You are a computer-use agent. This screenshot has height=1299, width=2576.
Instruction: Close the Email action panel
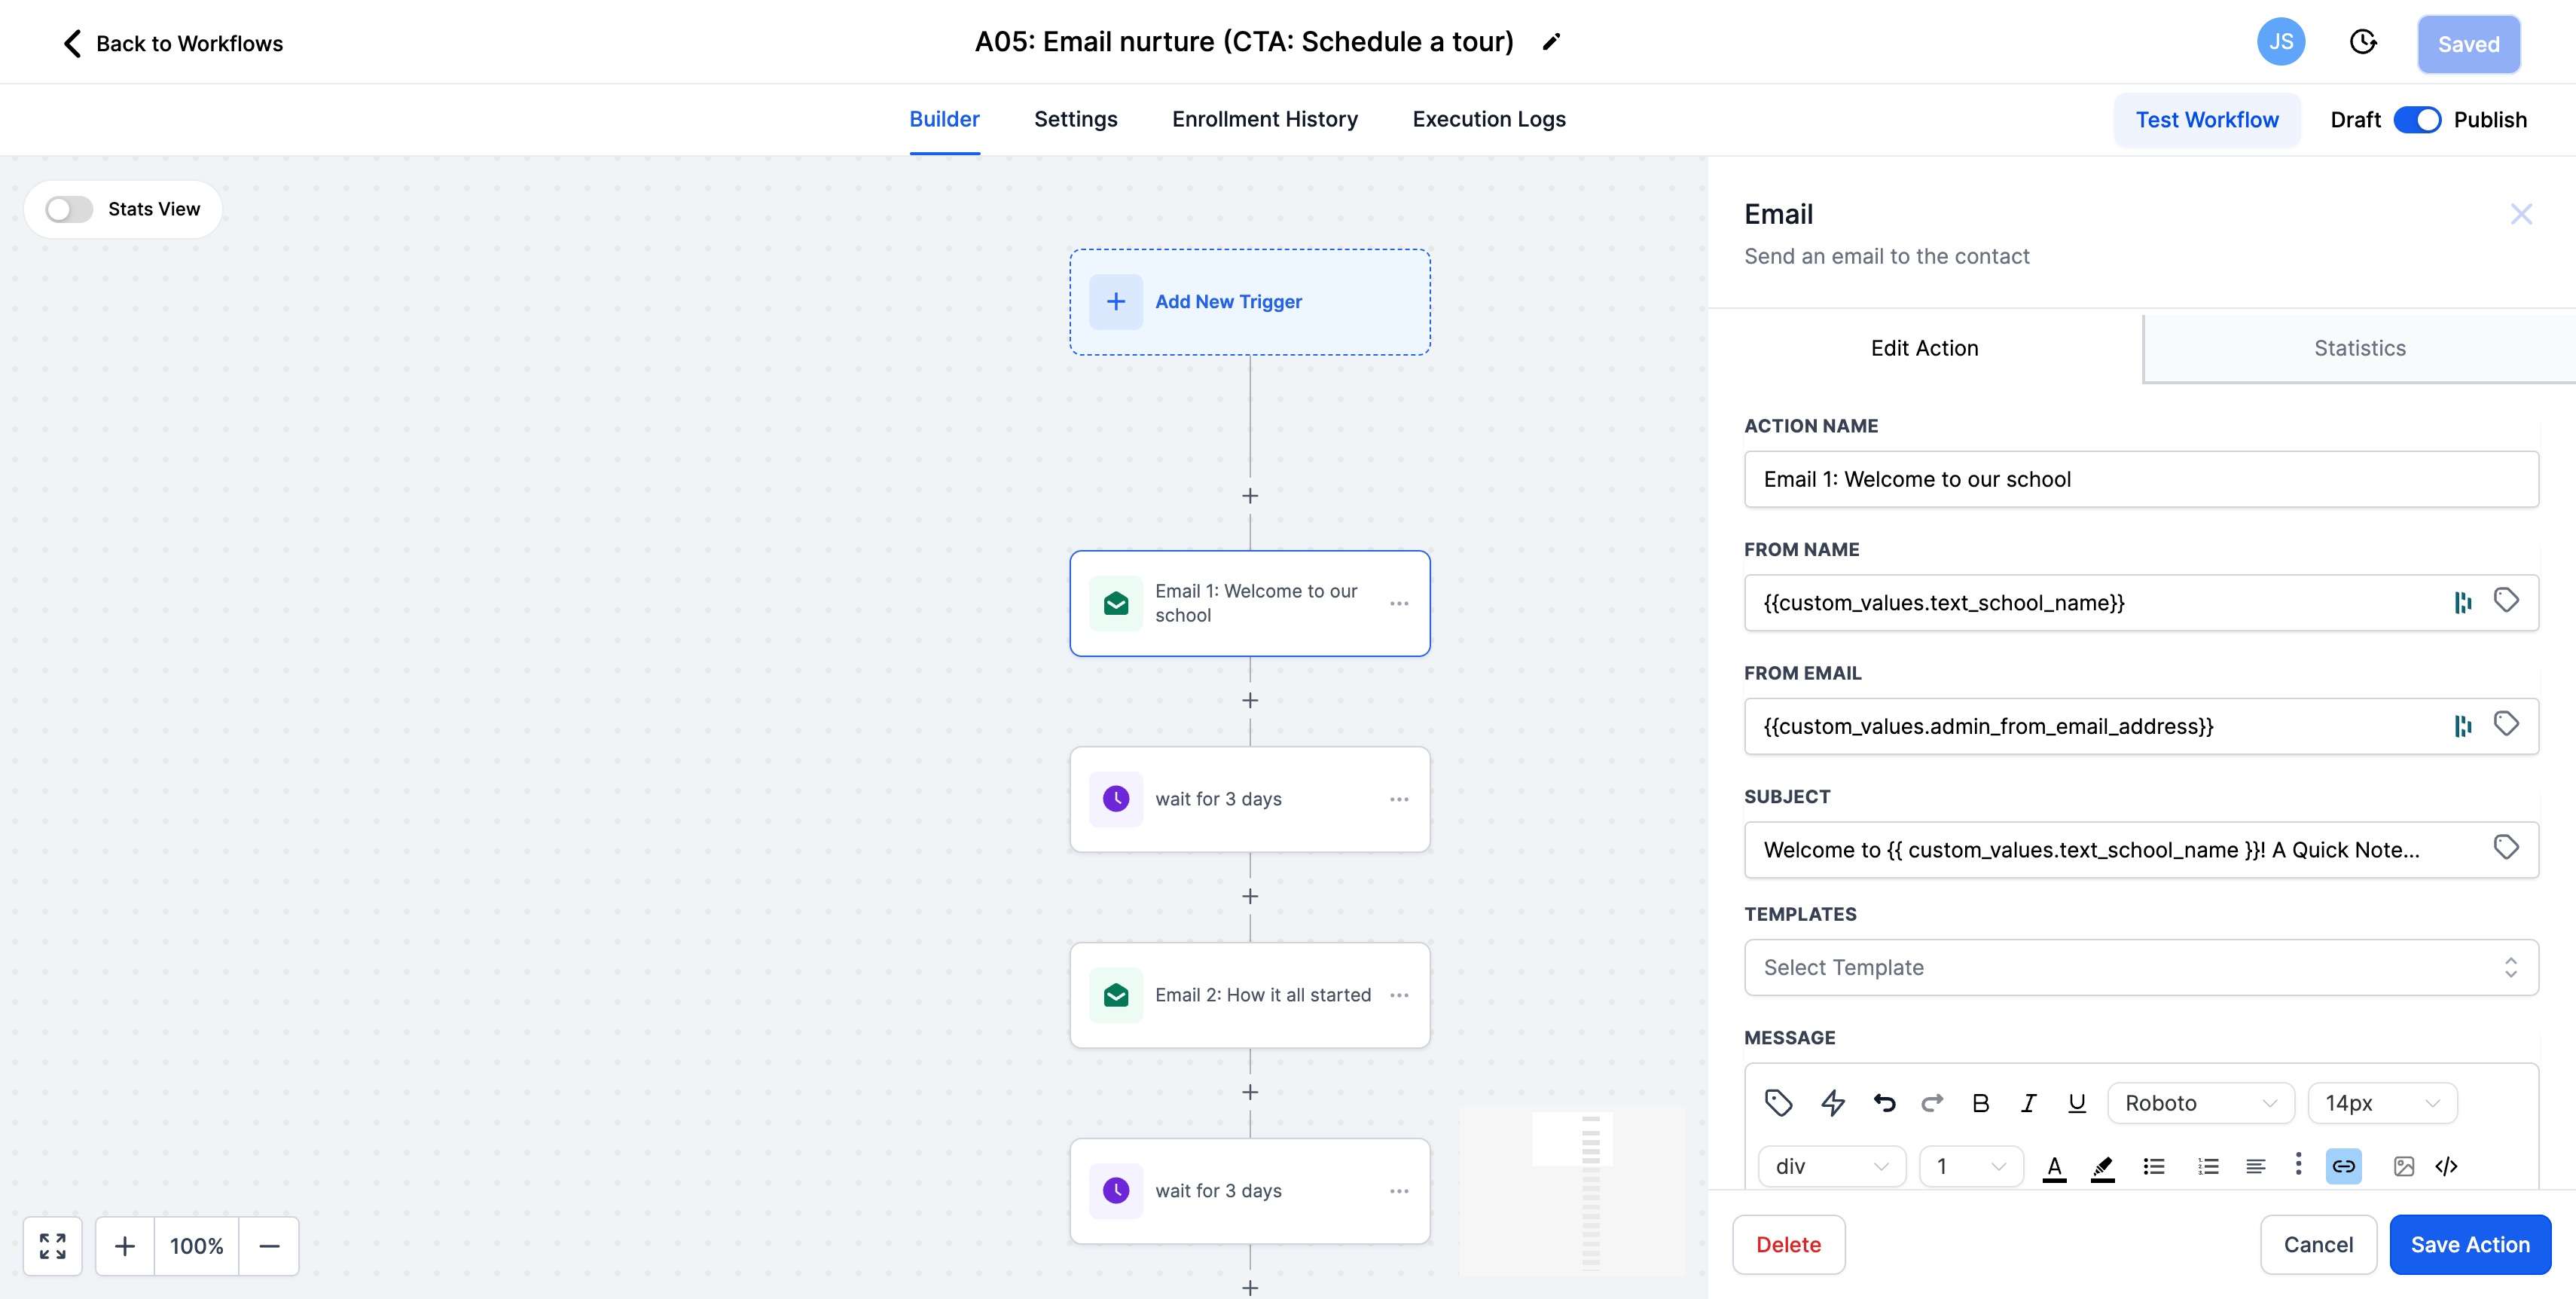[x=2521, y=213]
